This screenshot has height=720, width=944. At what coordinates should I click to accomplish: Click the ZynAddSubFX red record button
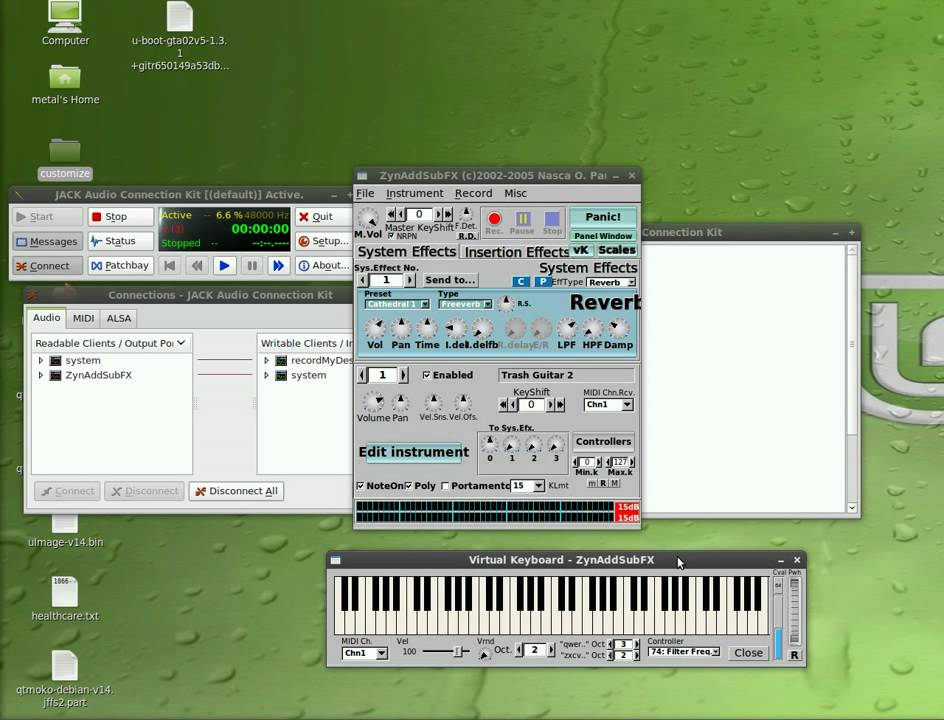point(494,219)
